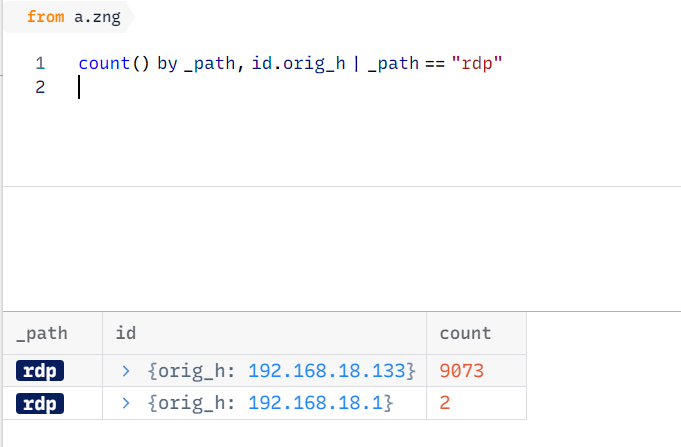
Task: Select the count value 2
Action: coord(445,403)
